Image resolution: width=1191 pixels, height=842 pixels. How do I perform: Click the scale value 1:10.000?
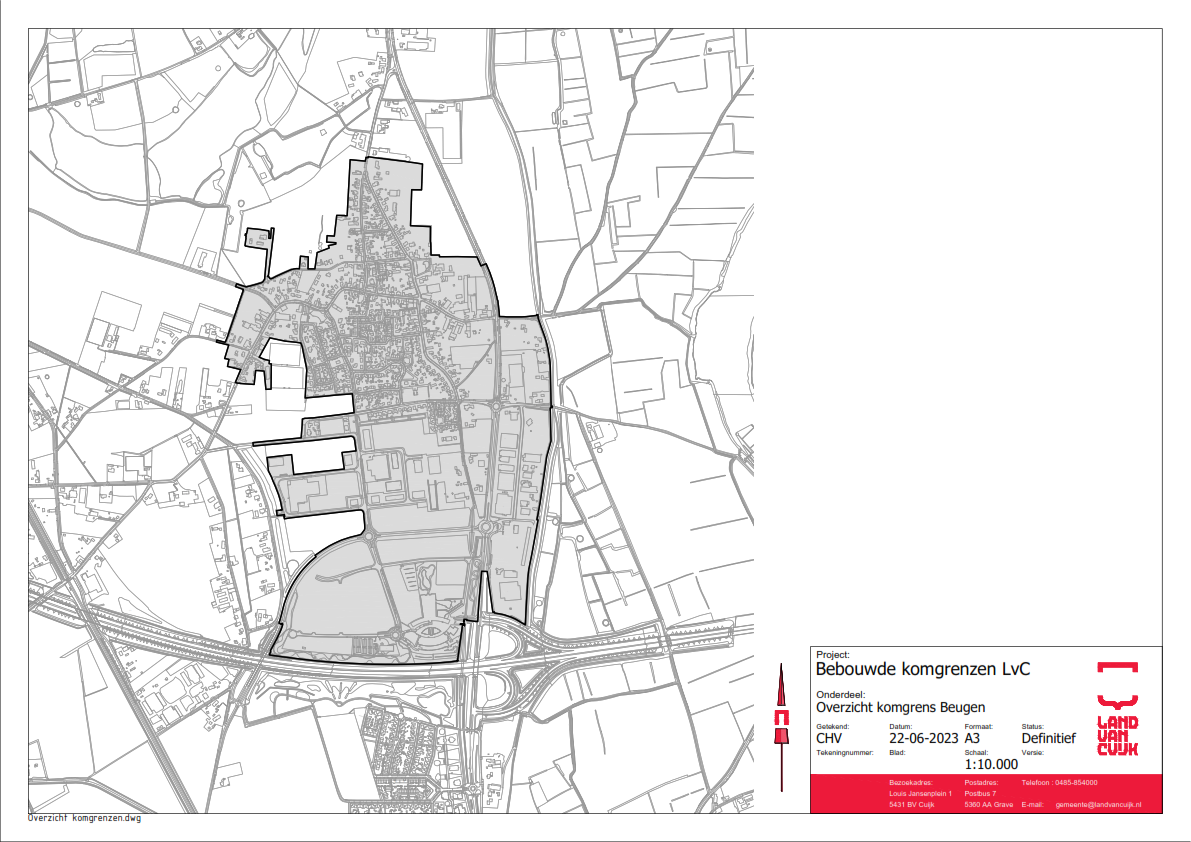coord(991,765)
